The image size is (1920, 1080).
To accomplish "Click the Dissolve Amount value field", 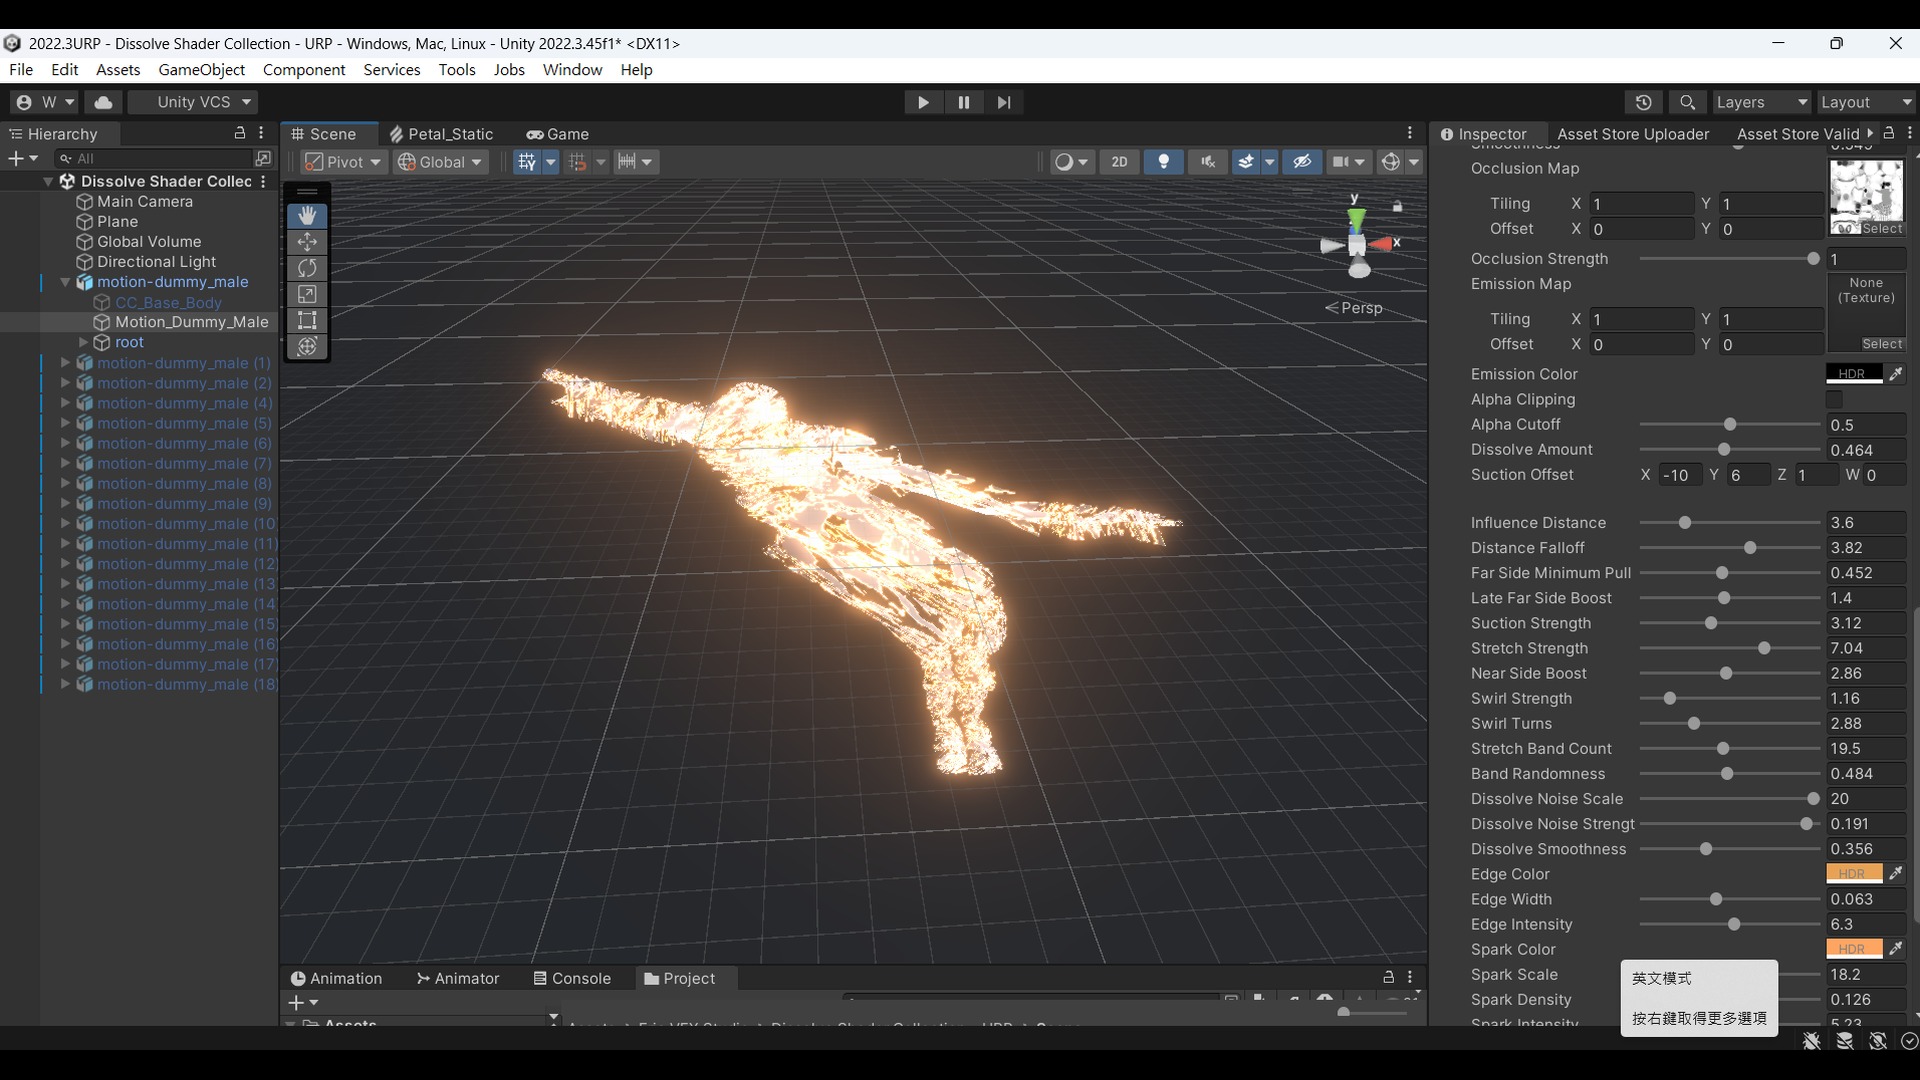I will [x=1865, y=450].
